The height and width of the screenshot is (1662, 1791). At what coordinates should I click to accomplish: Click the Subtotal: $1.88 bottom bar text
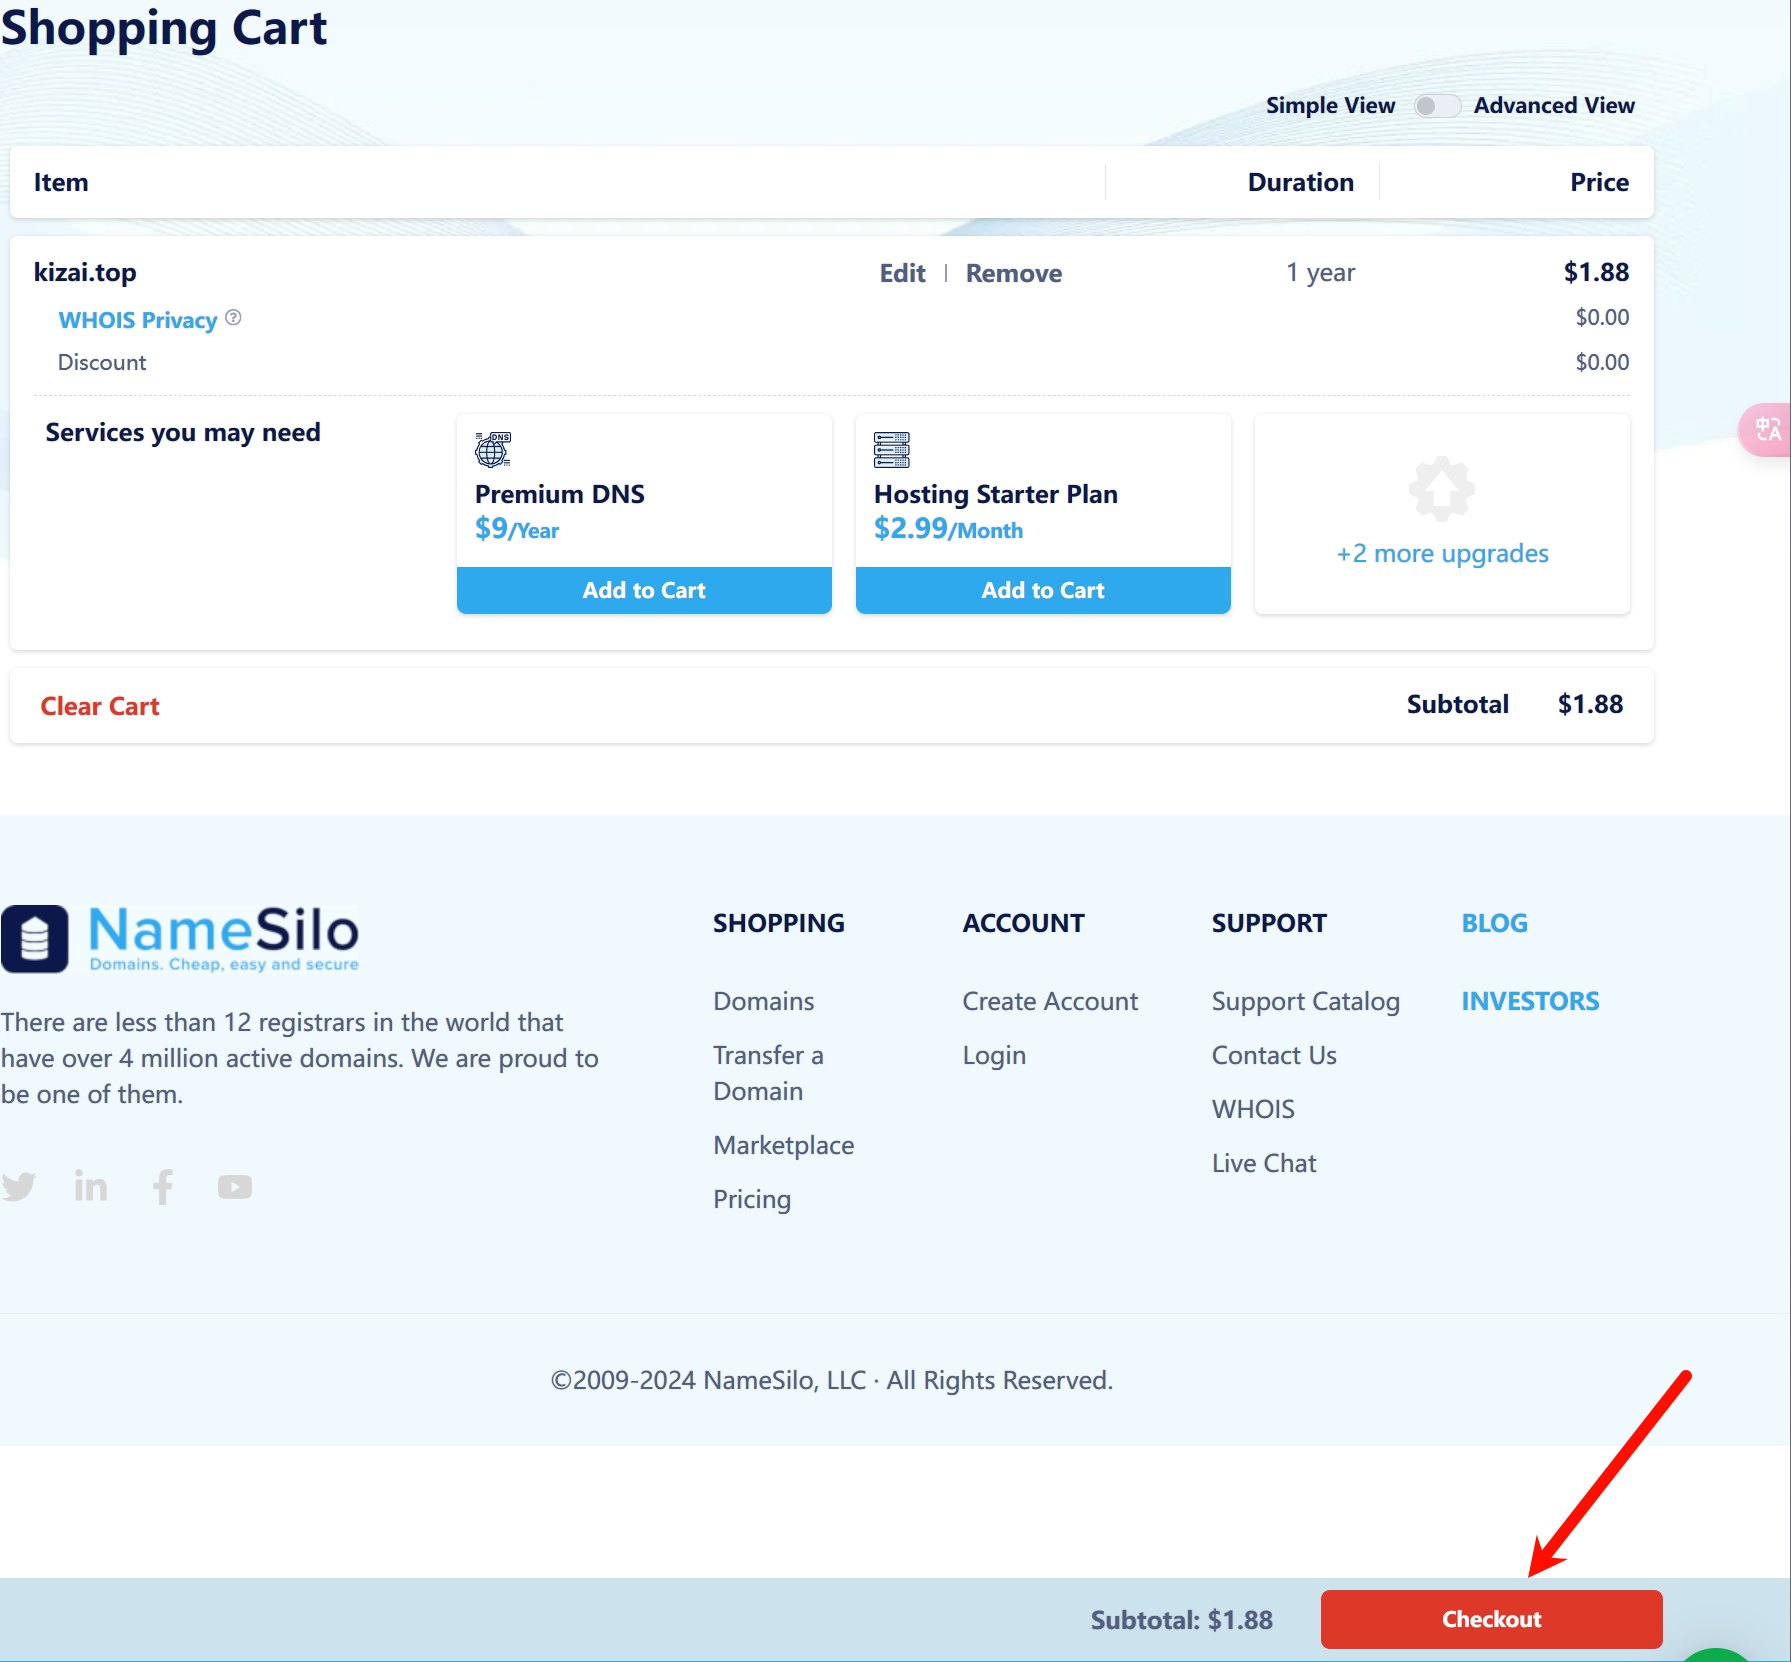[x=1181, y=1620]
